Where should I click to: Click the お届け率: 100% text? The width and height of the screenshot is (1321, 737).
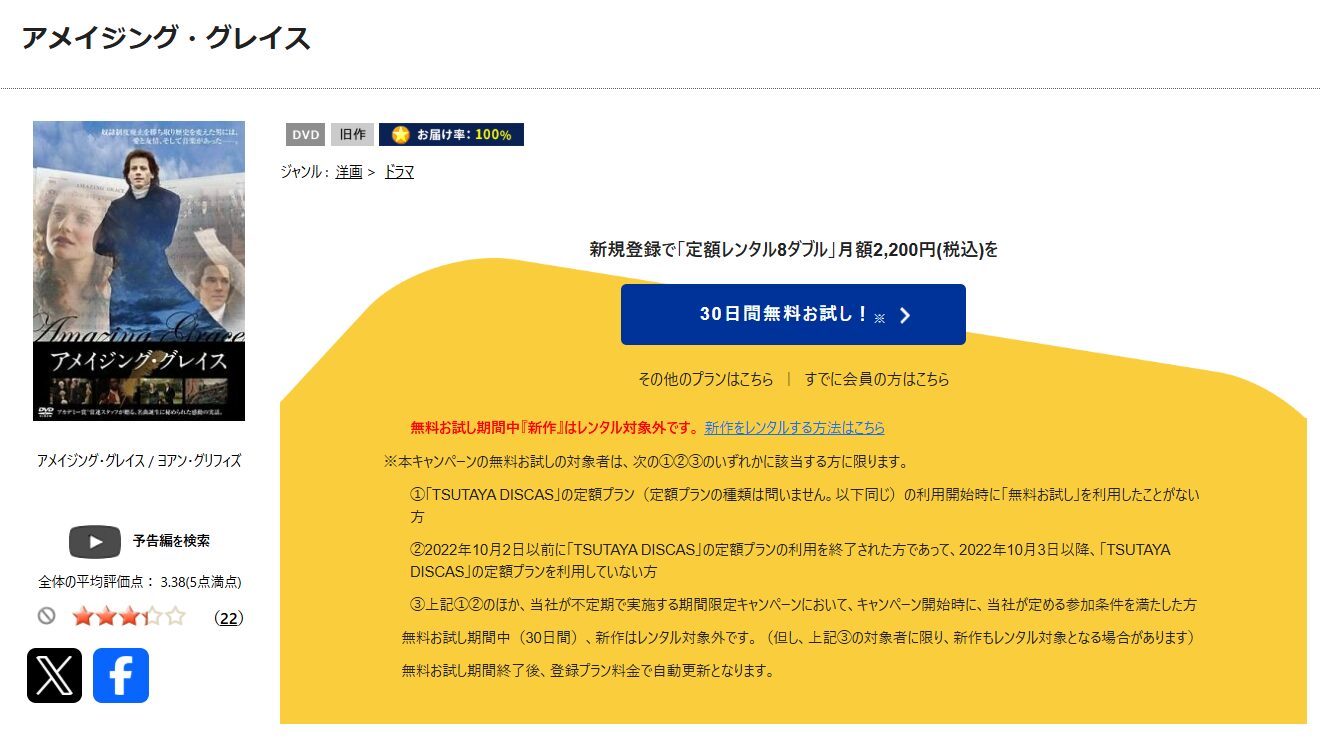(464, 135)
